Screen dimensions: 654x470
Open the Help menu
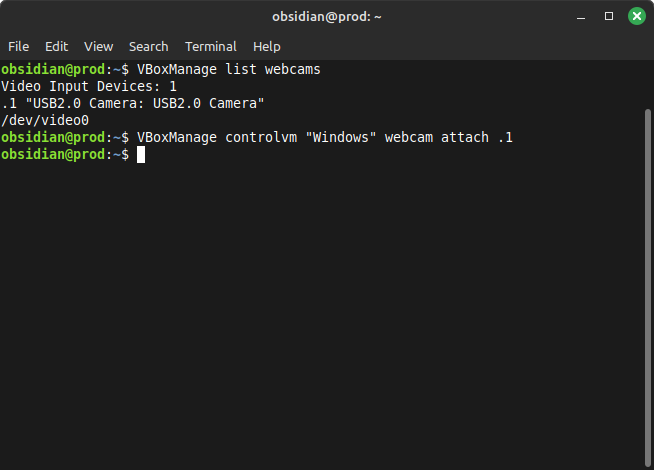(x=266, y=46)
